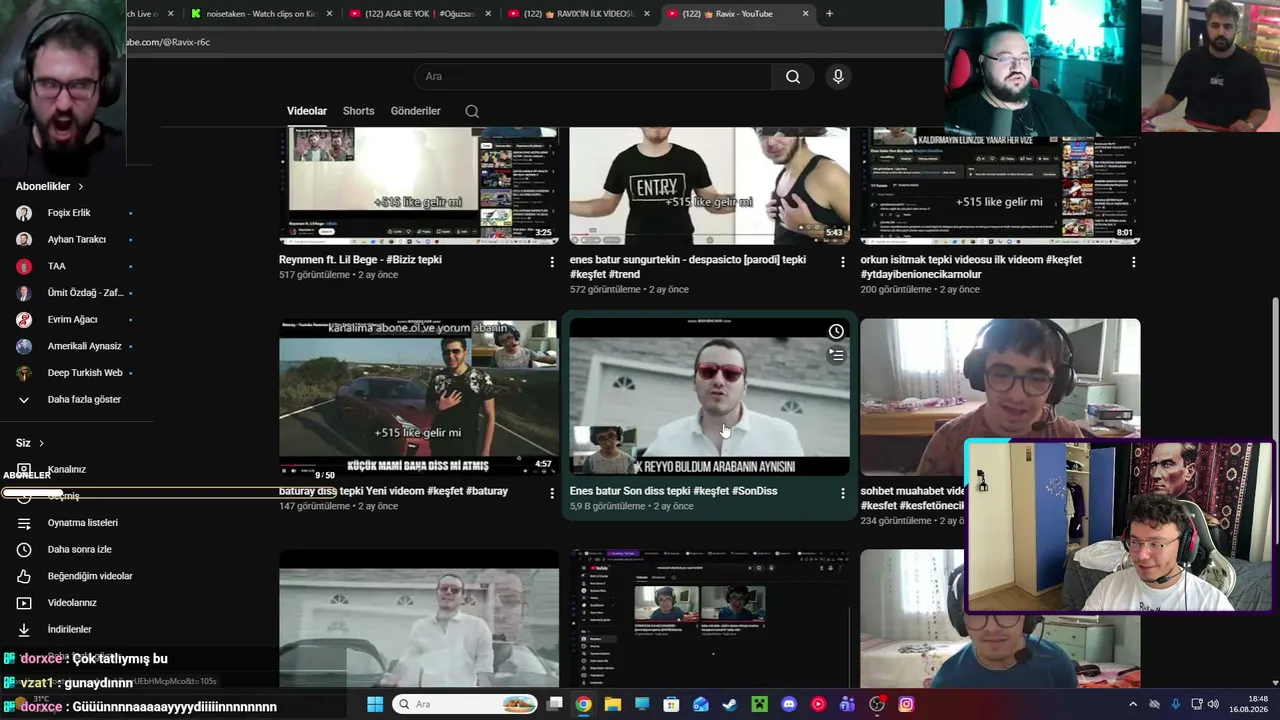Open File Explorer from taskbar
Image resolution: width=1280 pixels, height=720 pixels.
click(612, 704)
